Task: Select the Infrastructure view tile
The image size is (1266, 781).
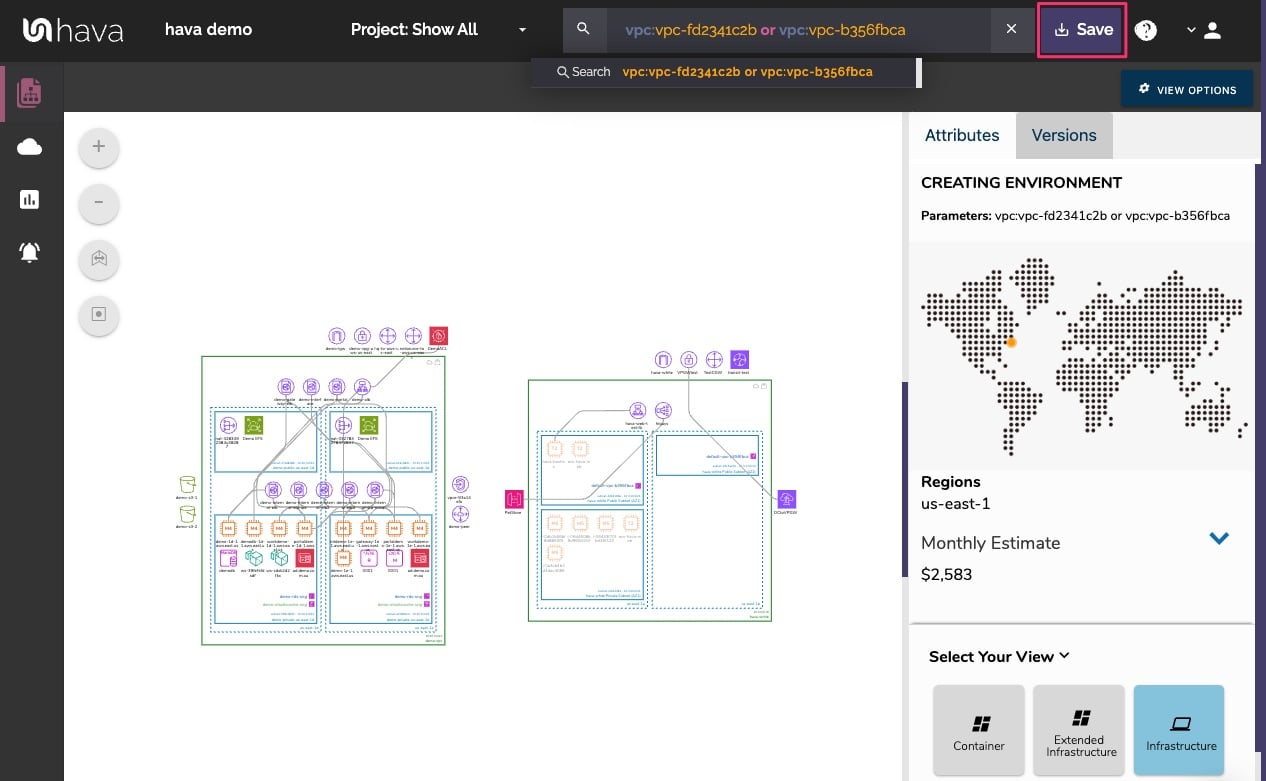Action: pos(1180,729)
